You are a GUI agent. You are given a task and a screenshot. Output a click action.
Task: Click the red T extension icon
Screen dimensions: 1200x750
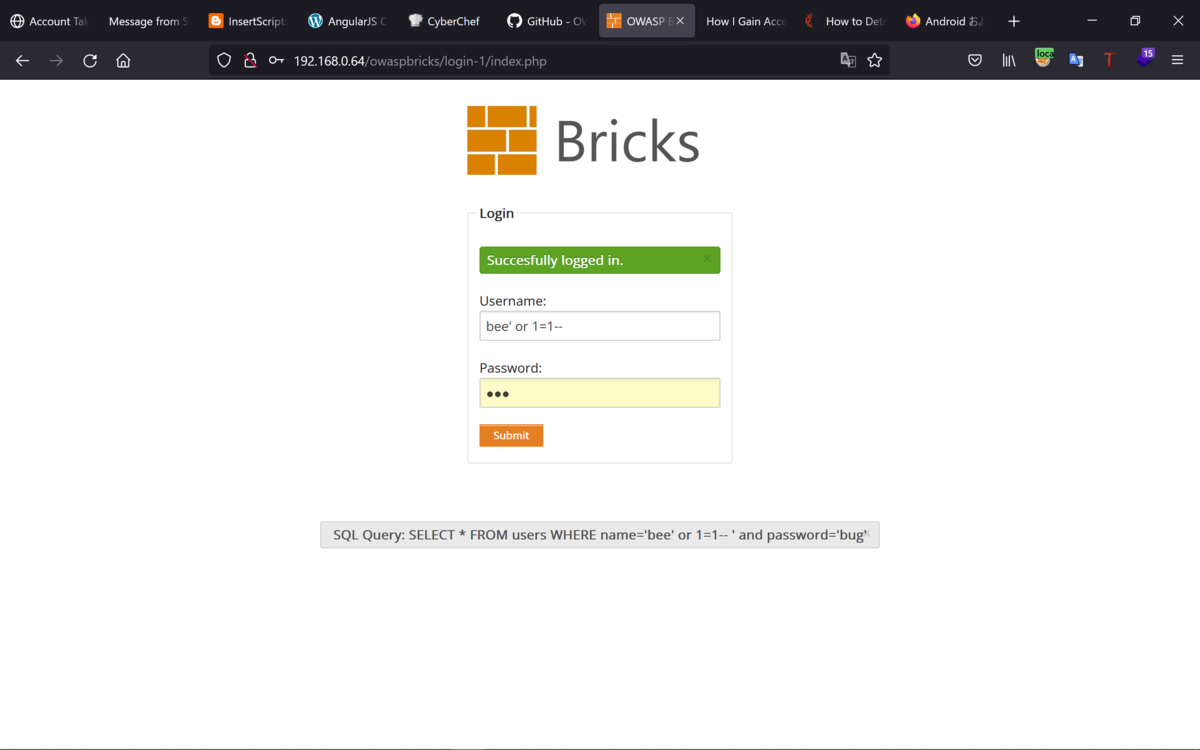coord(1109,61)
